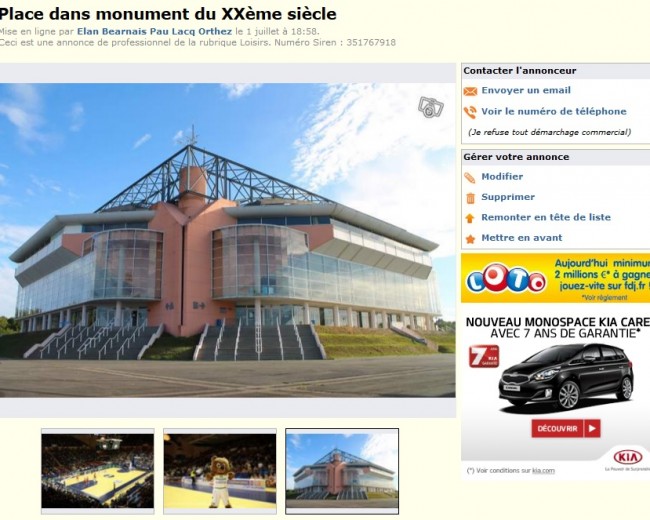The image size is (650, 520).
Task: Select the basketball court thumbnail
Action: [98, 471]
